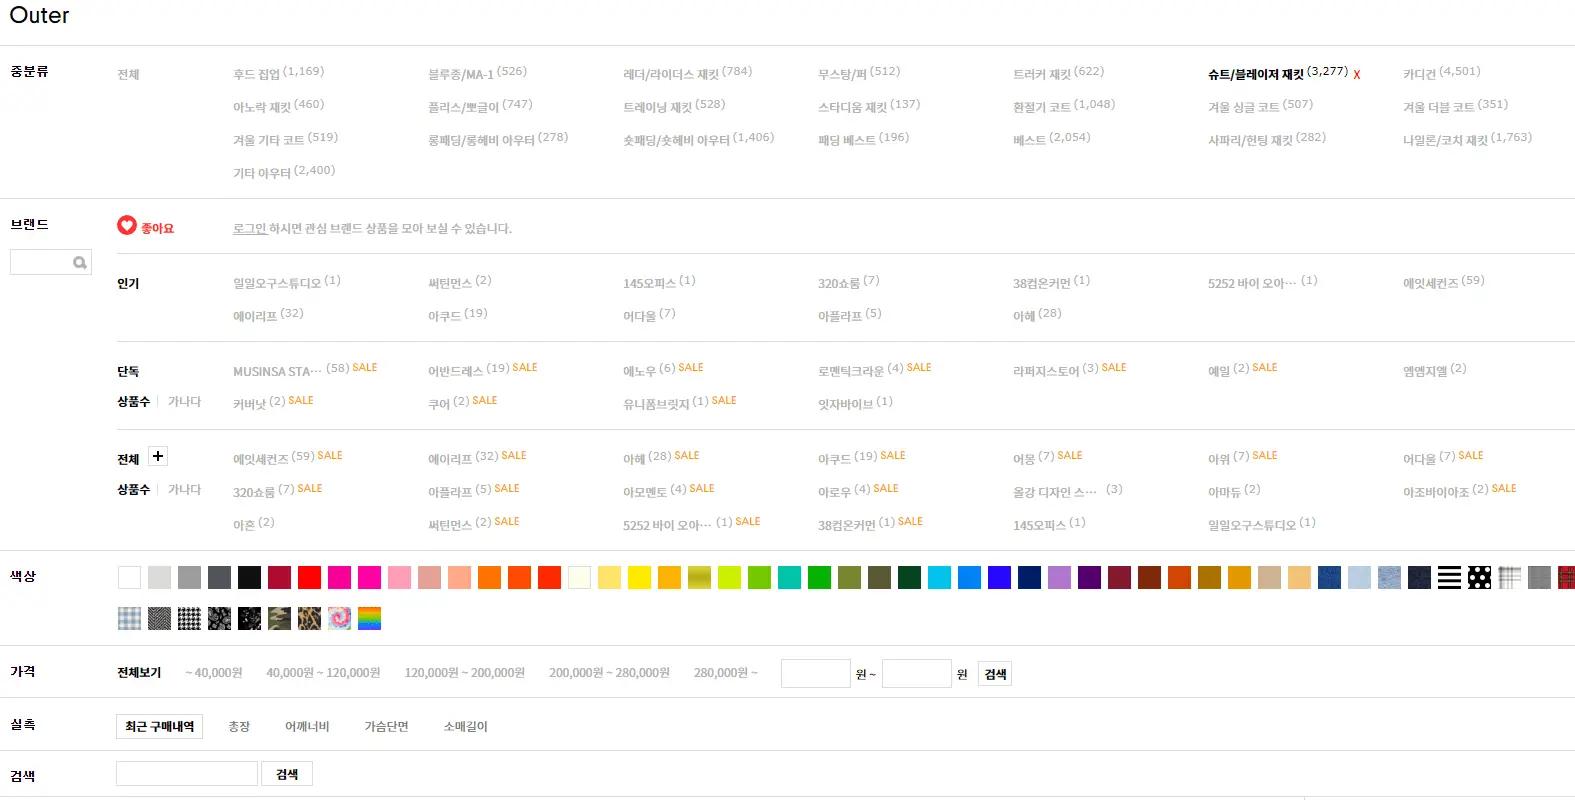The image size is (1575, 800).
Task: Choose the camouflage pattern swatch
Action: (279, 619)
